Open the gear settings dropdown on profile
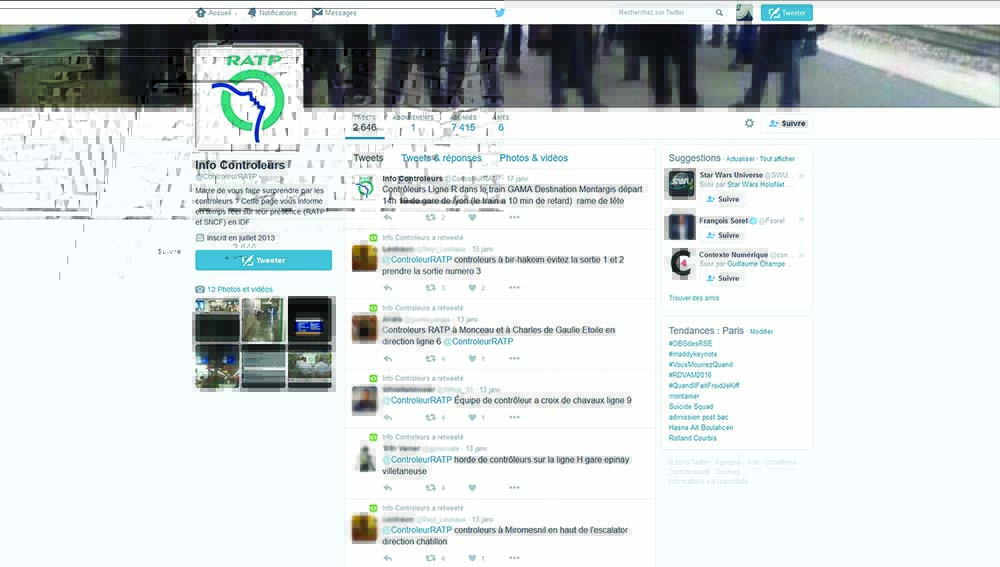1000x567 pixels. [x=749, y=123]
